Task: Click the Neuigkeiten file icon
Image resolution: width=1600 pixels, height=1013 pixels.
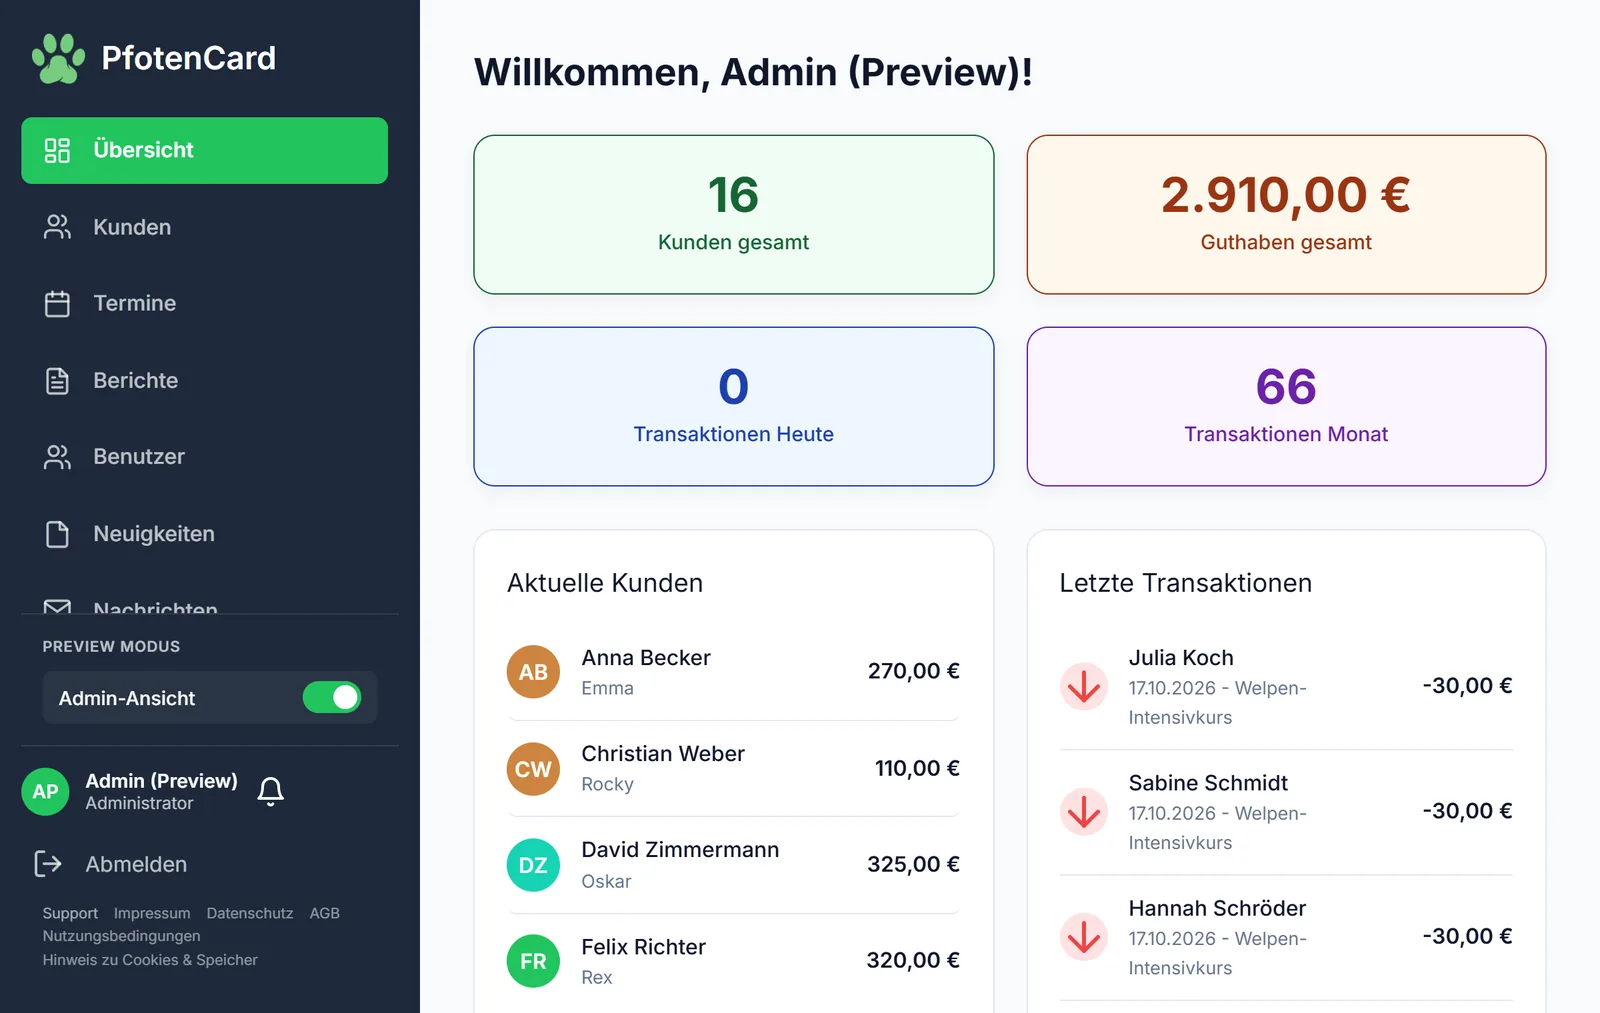Action: point(57,534)
